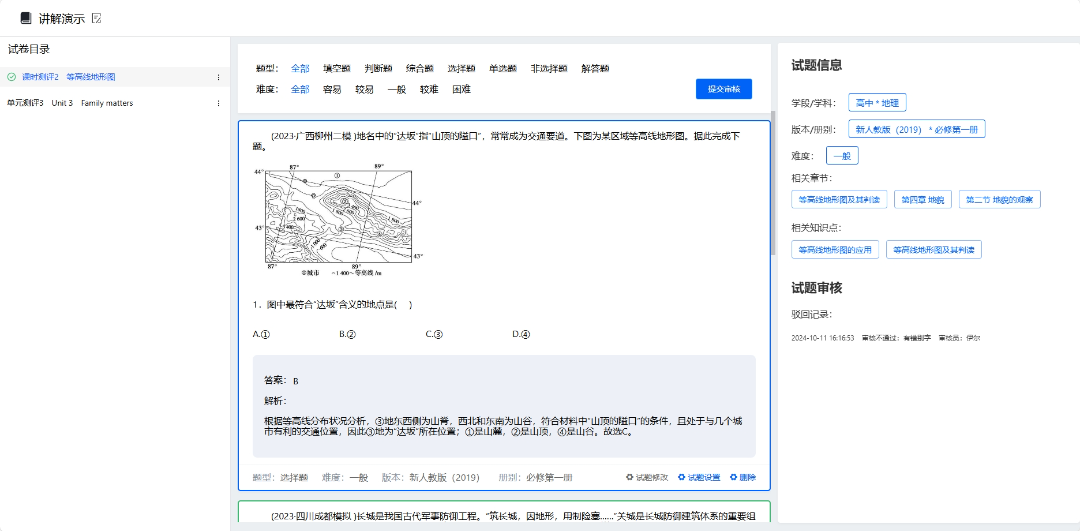
Task: Filter difficulty by 一般 in the filter row
Action: (x=397, y=90)
